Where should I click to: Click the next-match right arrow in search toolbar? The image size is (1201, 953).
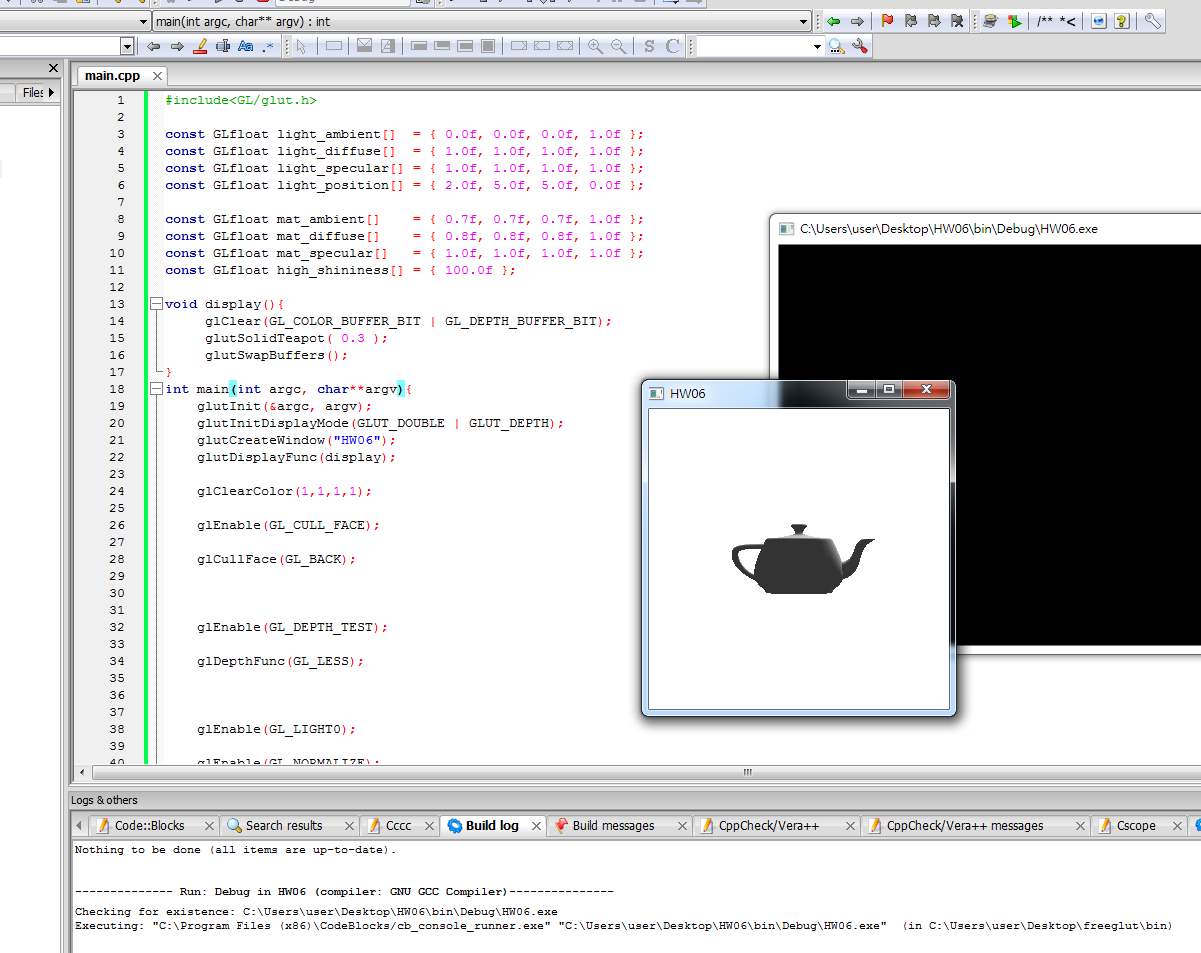tap(177, 46)
